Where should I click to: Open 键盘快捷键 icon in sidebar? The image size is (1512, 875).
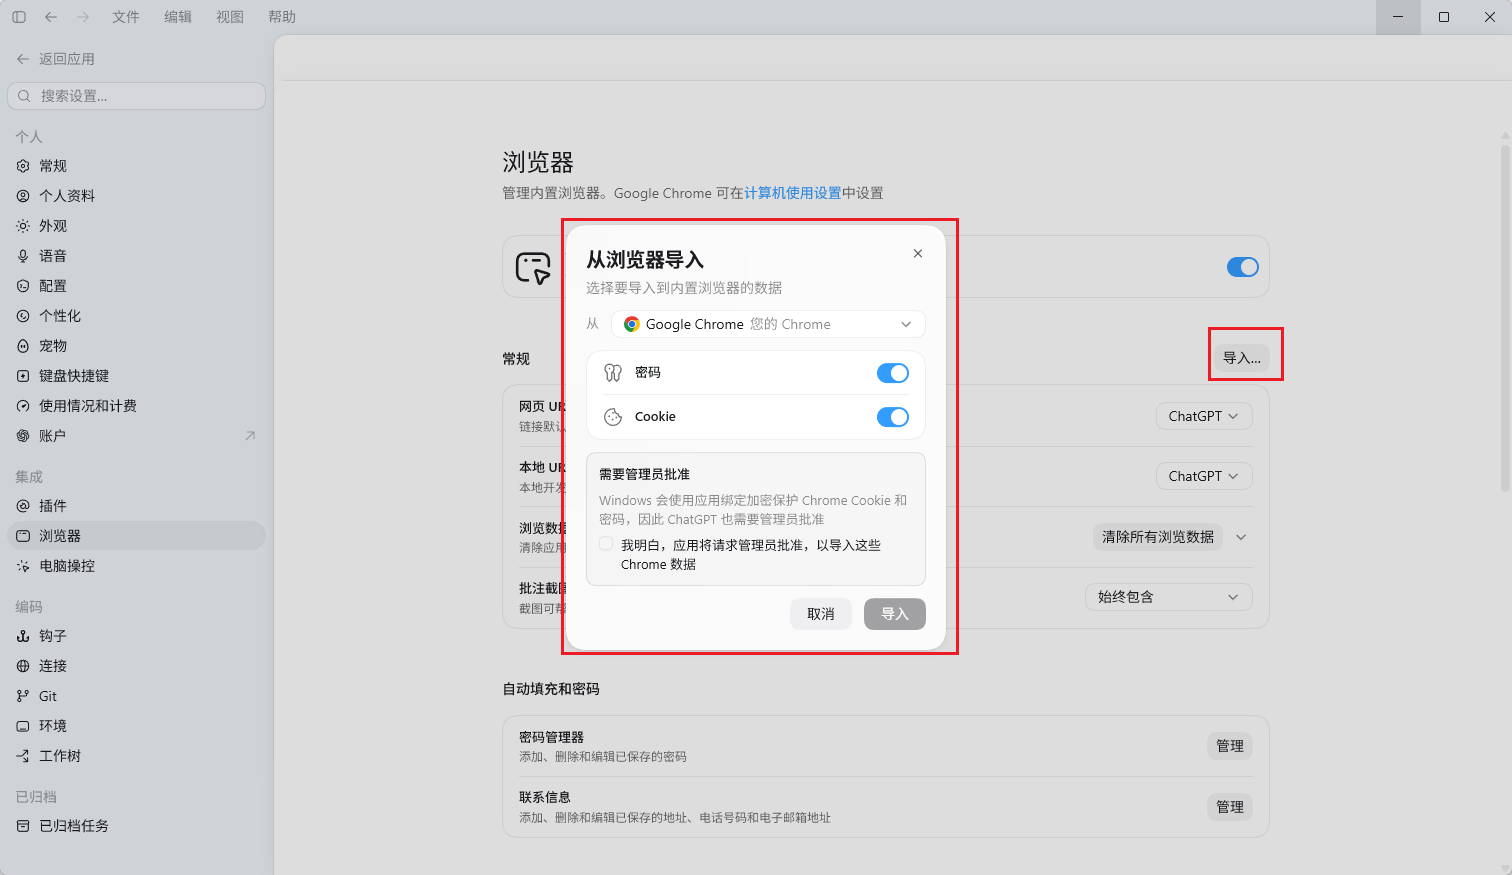(x=23, y=376)
